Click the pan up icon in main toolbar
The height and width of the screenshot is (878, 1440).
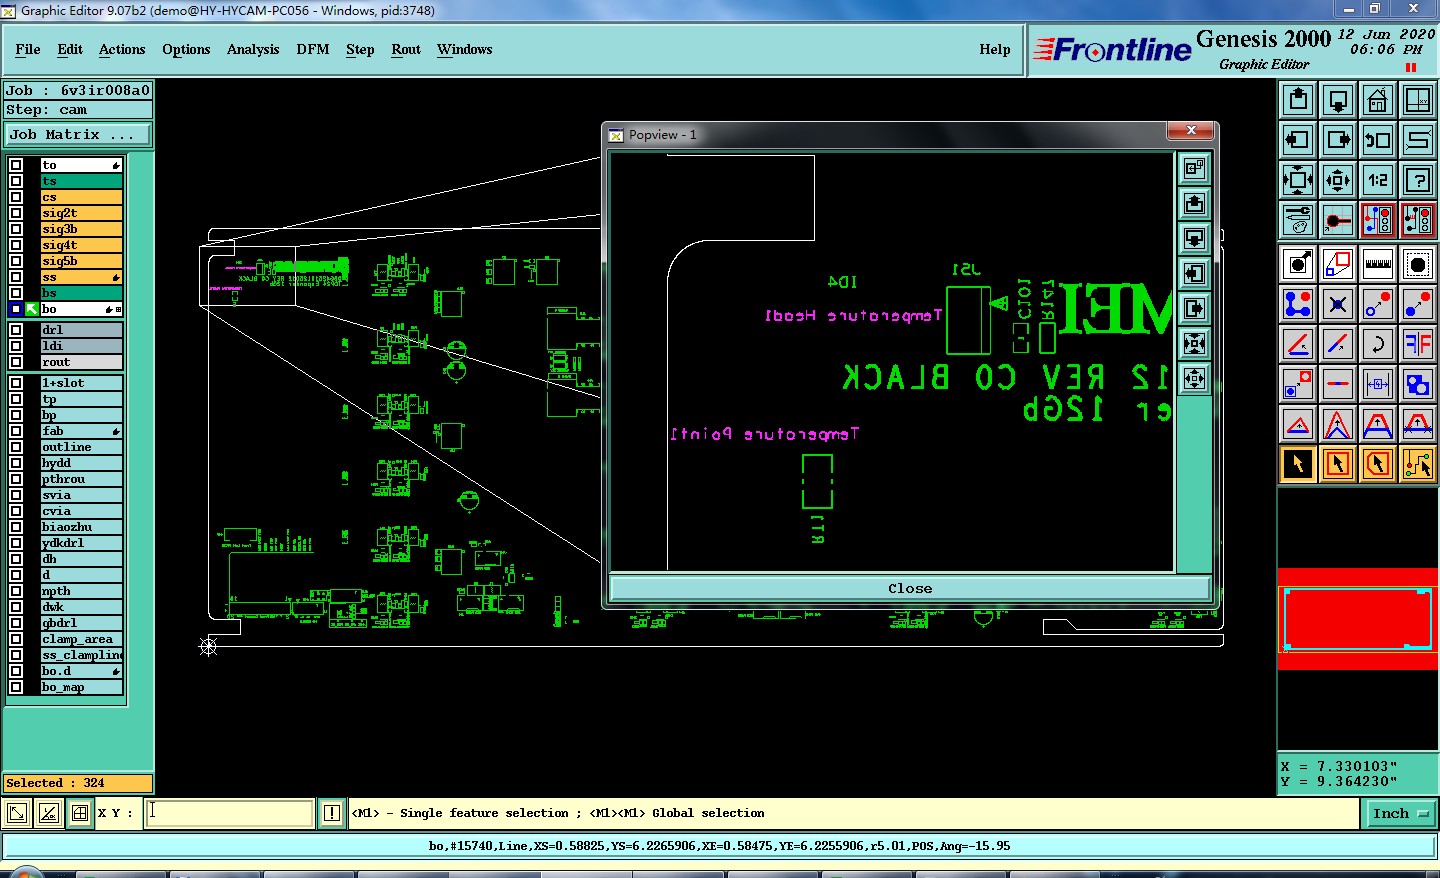pyautogui.click(x=1298, y=99)
